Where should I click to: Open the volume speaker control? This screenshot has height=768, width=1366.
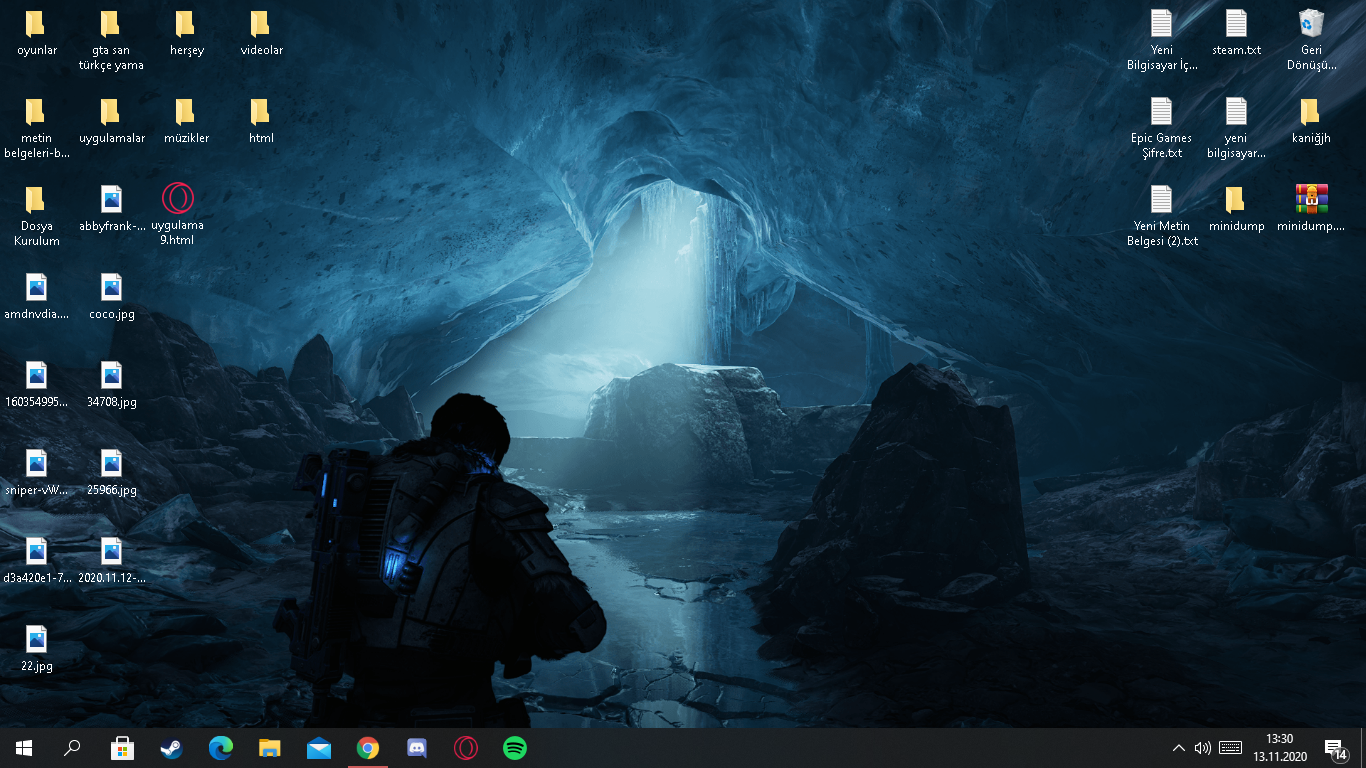[x=1203, y=748]
